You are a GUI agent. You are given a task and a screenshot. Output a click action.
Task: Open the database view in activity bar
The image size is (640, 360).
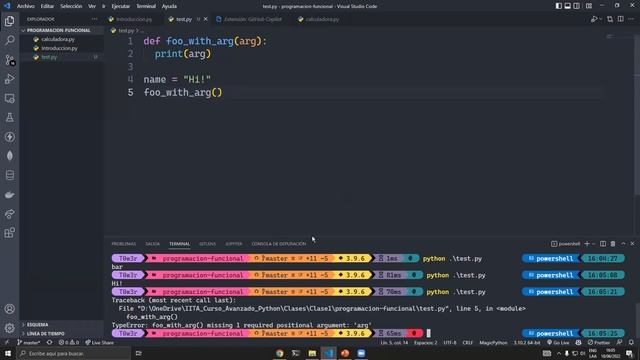pyautogui.click(x=9, y=175)
